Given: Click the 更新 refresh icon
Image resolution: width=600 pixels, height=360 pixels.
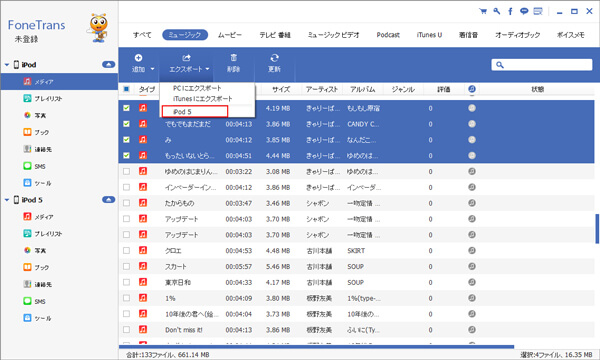Looking at the screenshot, I should coord(274,58).
